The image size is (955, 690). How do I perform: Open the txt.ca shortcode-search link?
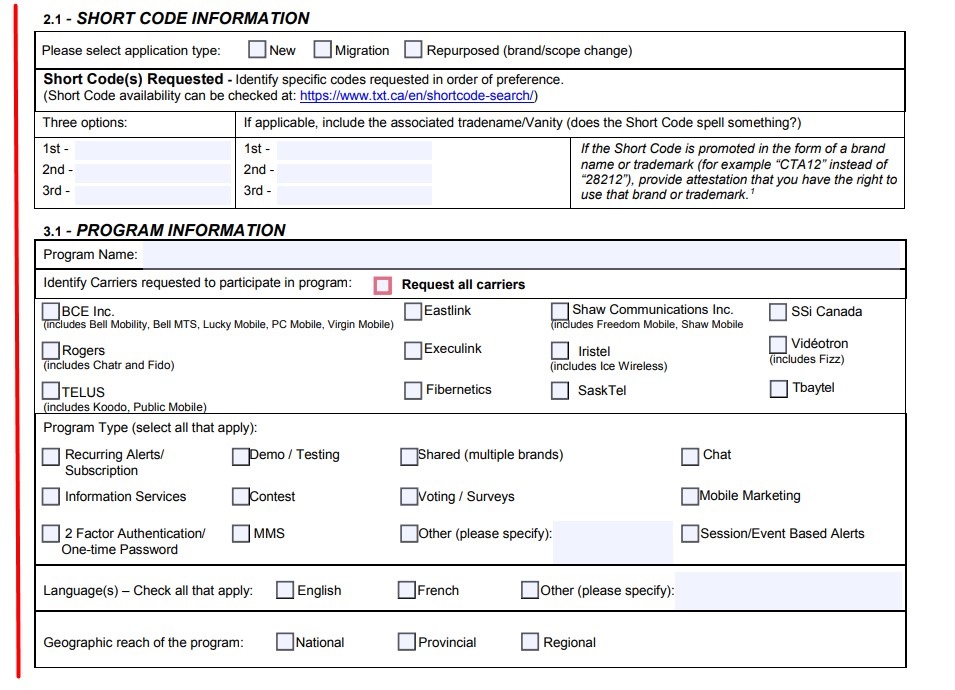point(417,96)
